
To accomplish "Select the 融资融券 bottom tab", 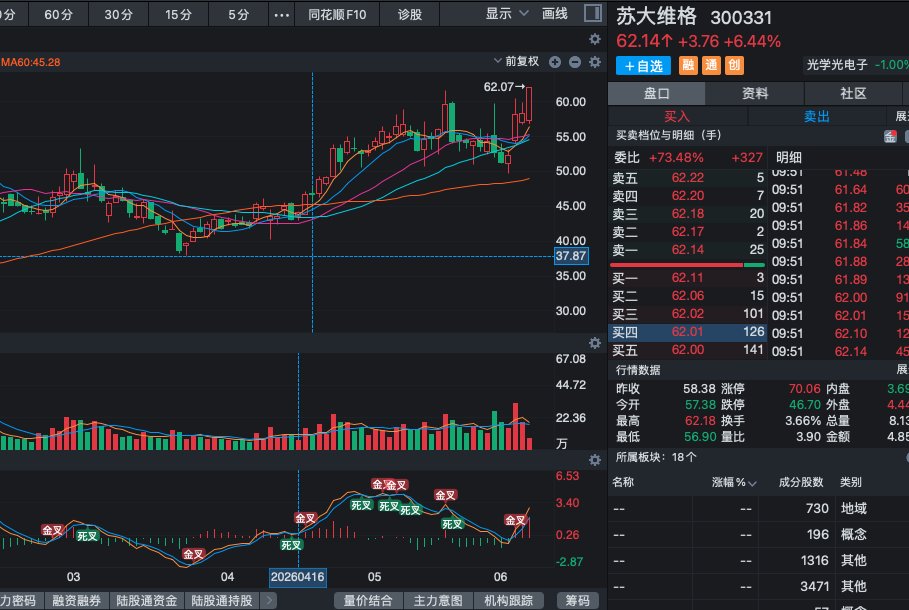I will [x=77, y=600].
